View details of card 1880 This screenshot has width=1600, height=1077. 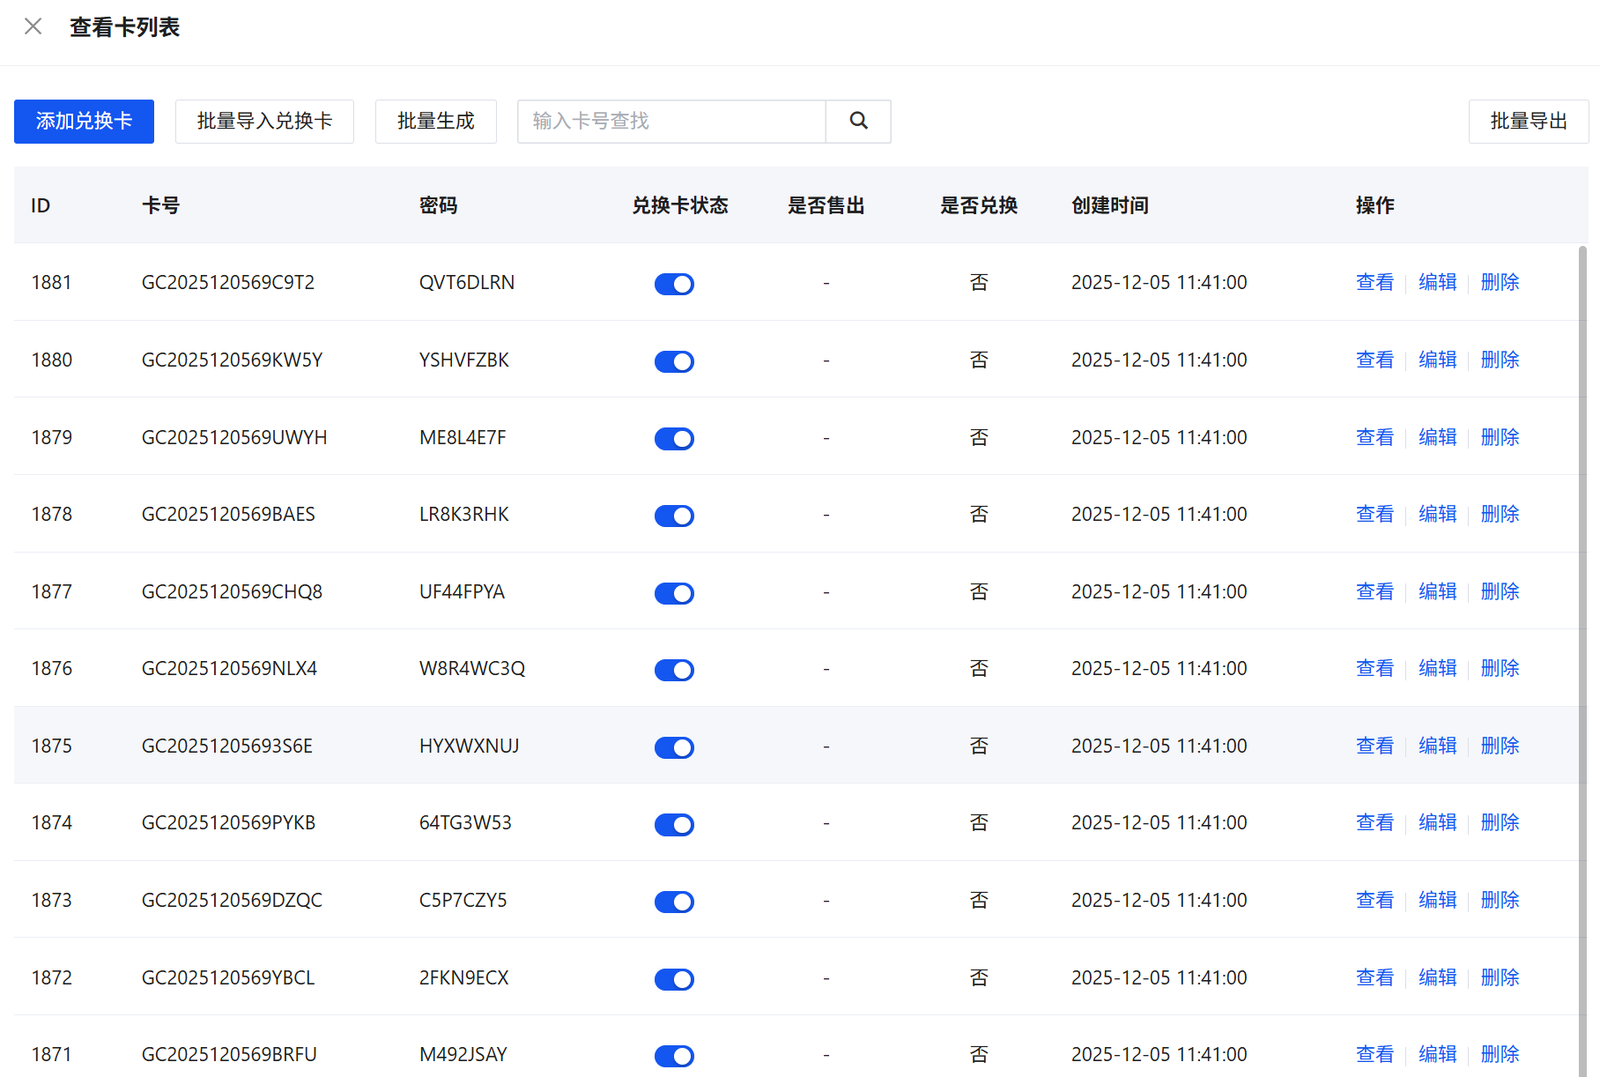(x=1374, y=360)
